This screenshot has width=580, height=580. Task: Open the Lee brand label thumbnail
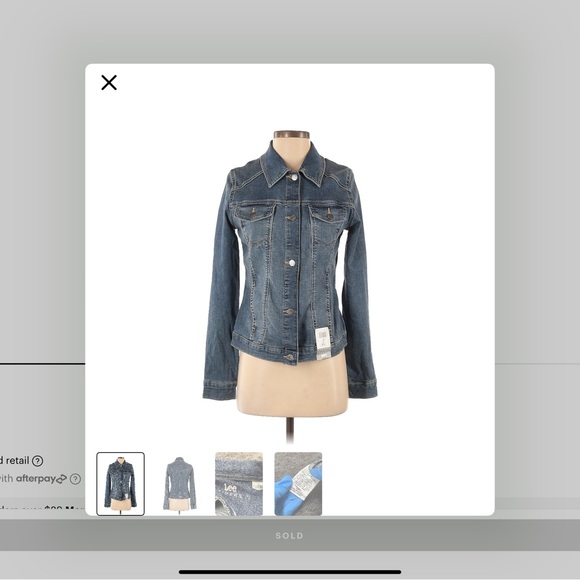[239, 484]
